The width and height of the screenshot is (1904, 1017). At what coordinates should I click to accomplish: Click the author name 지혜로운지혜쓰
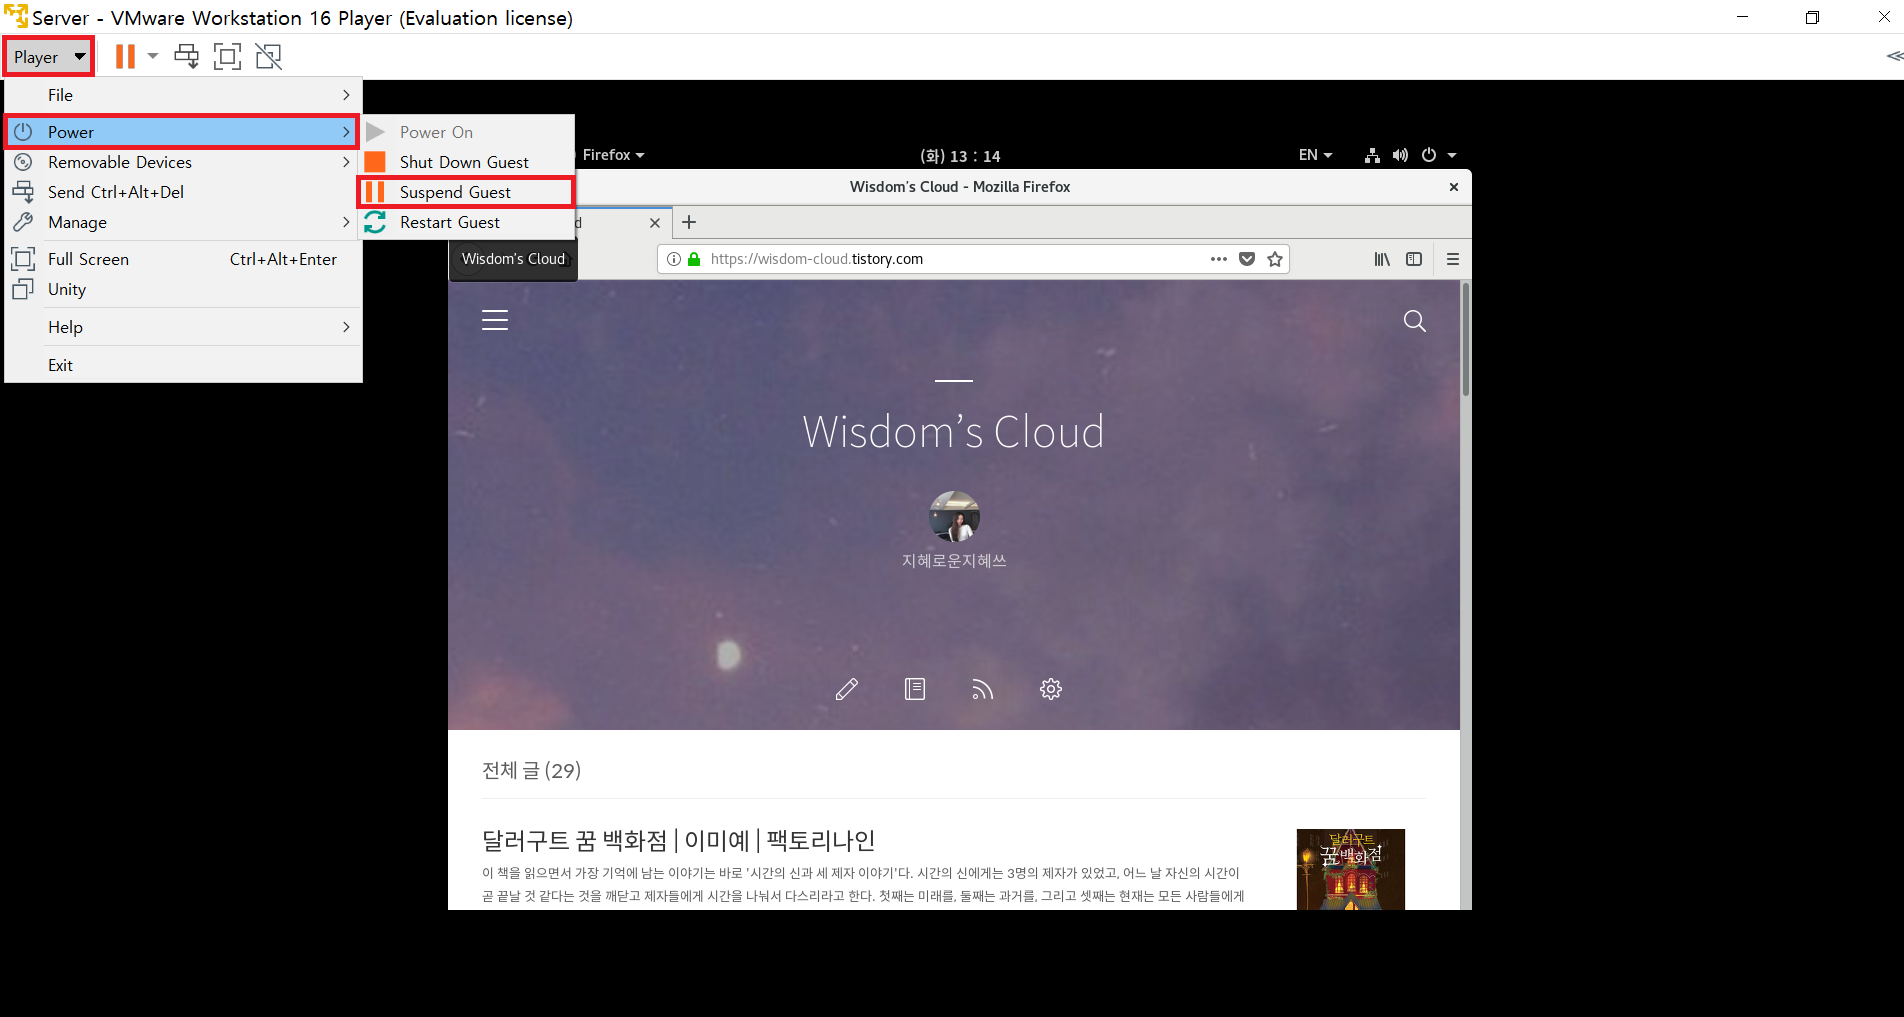[954, 561]
